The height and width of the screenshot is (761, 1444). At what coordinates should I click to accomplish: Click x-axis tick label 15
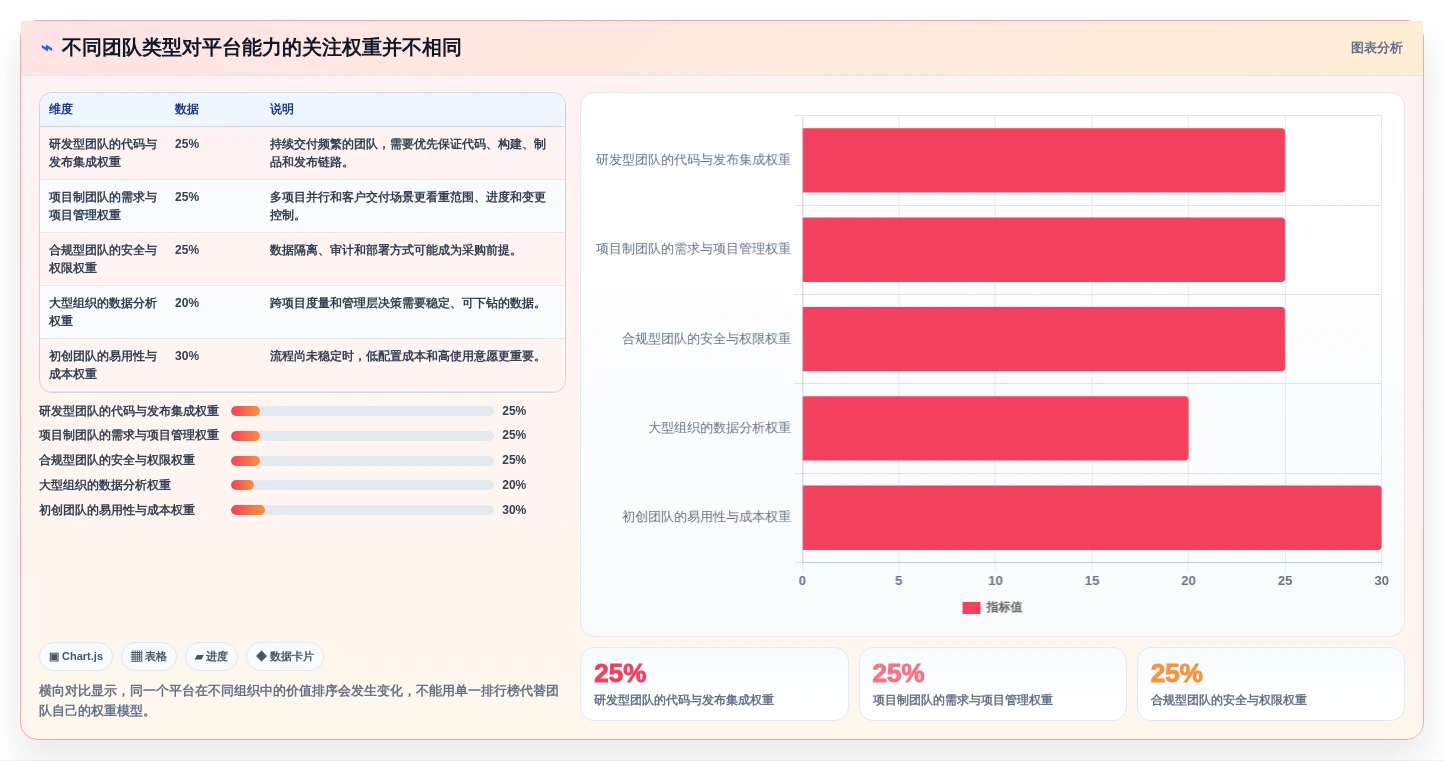coord(1092,581)
